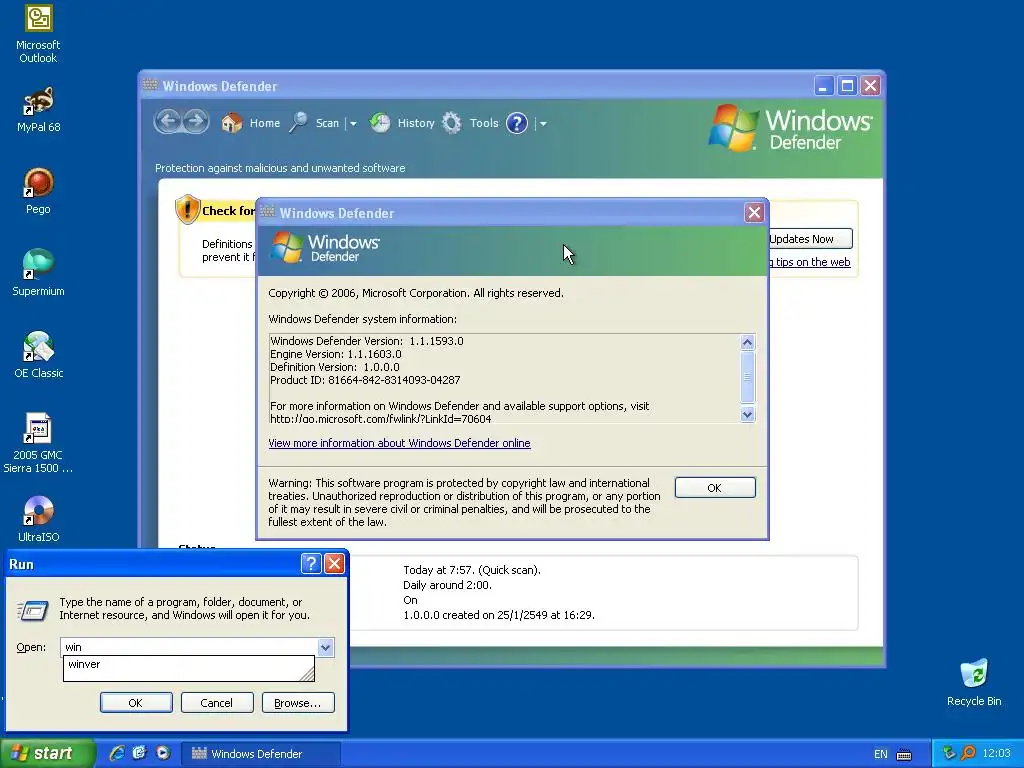Maximize the main Windows Defender window
Image resolution: width=1024 pixels, height=768 pixels.
[847, 86]
